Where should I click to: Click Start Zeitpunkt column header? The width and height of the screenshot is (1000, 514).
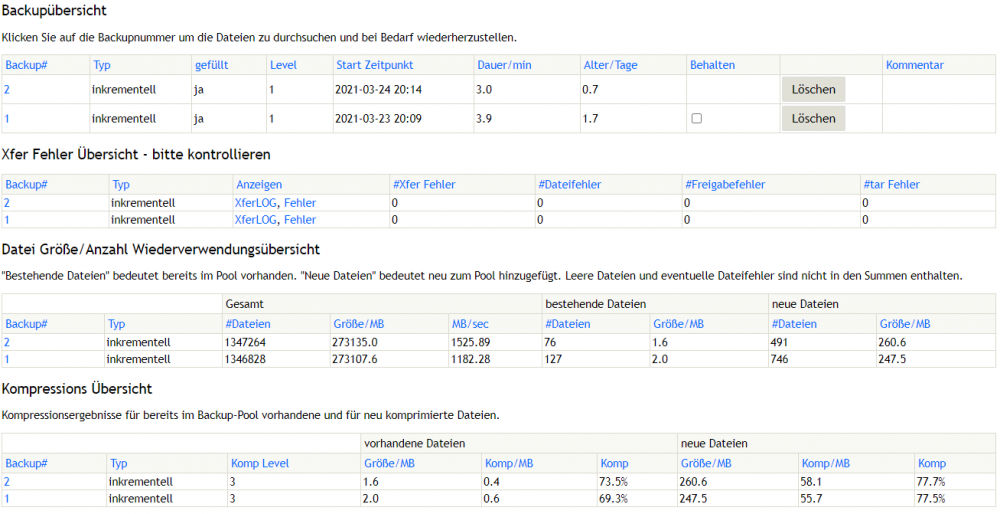[x=374, y=65]
